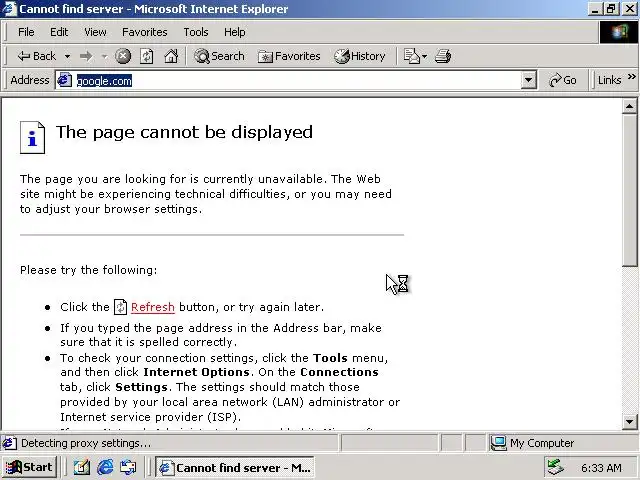Open the View menu
640x480 pixels.
pyautogui.click(x=95, y=32)
